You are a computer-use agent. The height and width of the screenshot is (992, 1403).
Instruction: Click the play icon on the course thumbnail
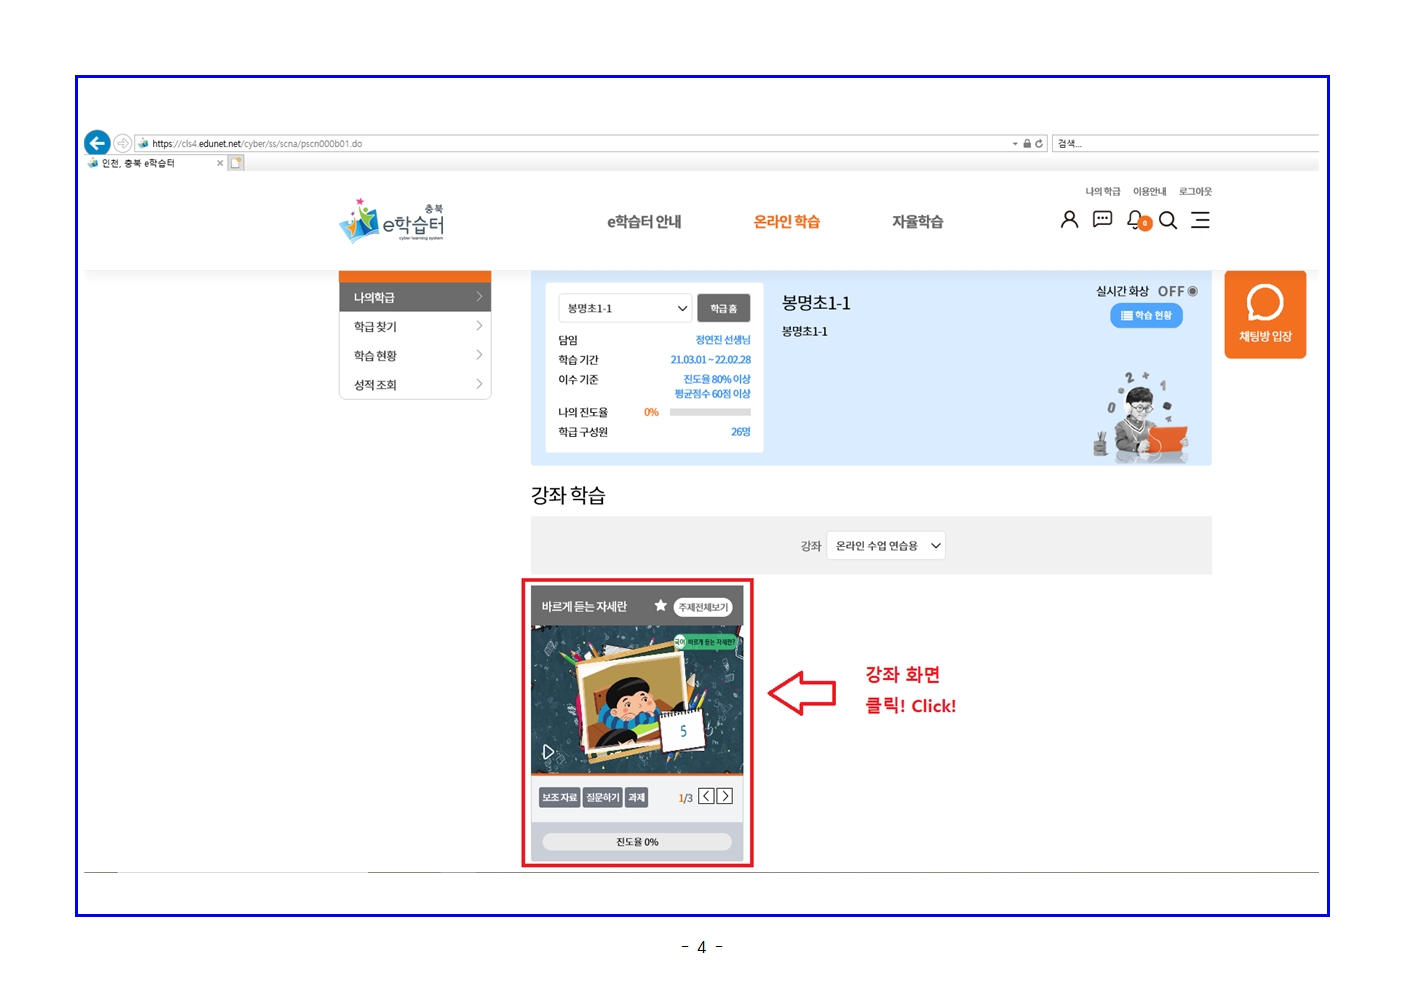tap(548, 752)
